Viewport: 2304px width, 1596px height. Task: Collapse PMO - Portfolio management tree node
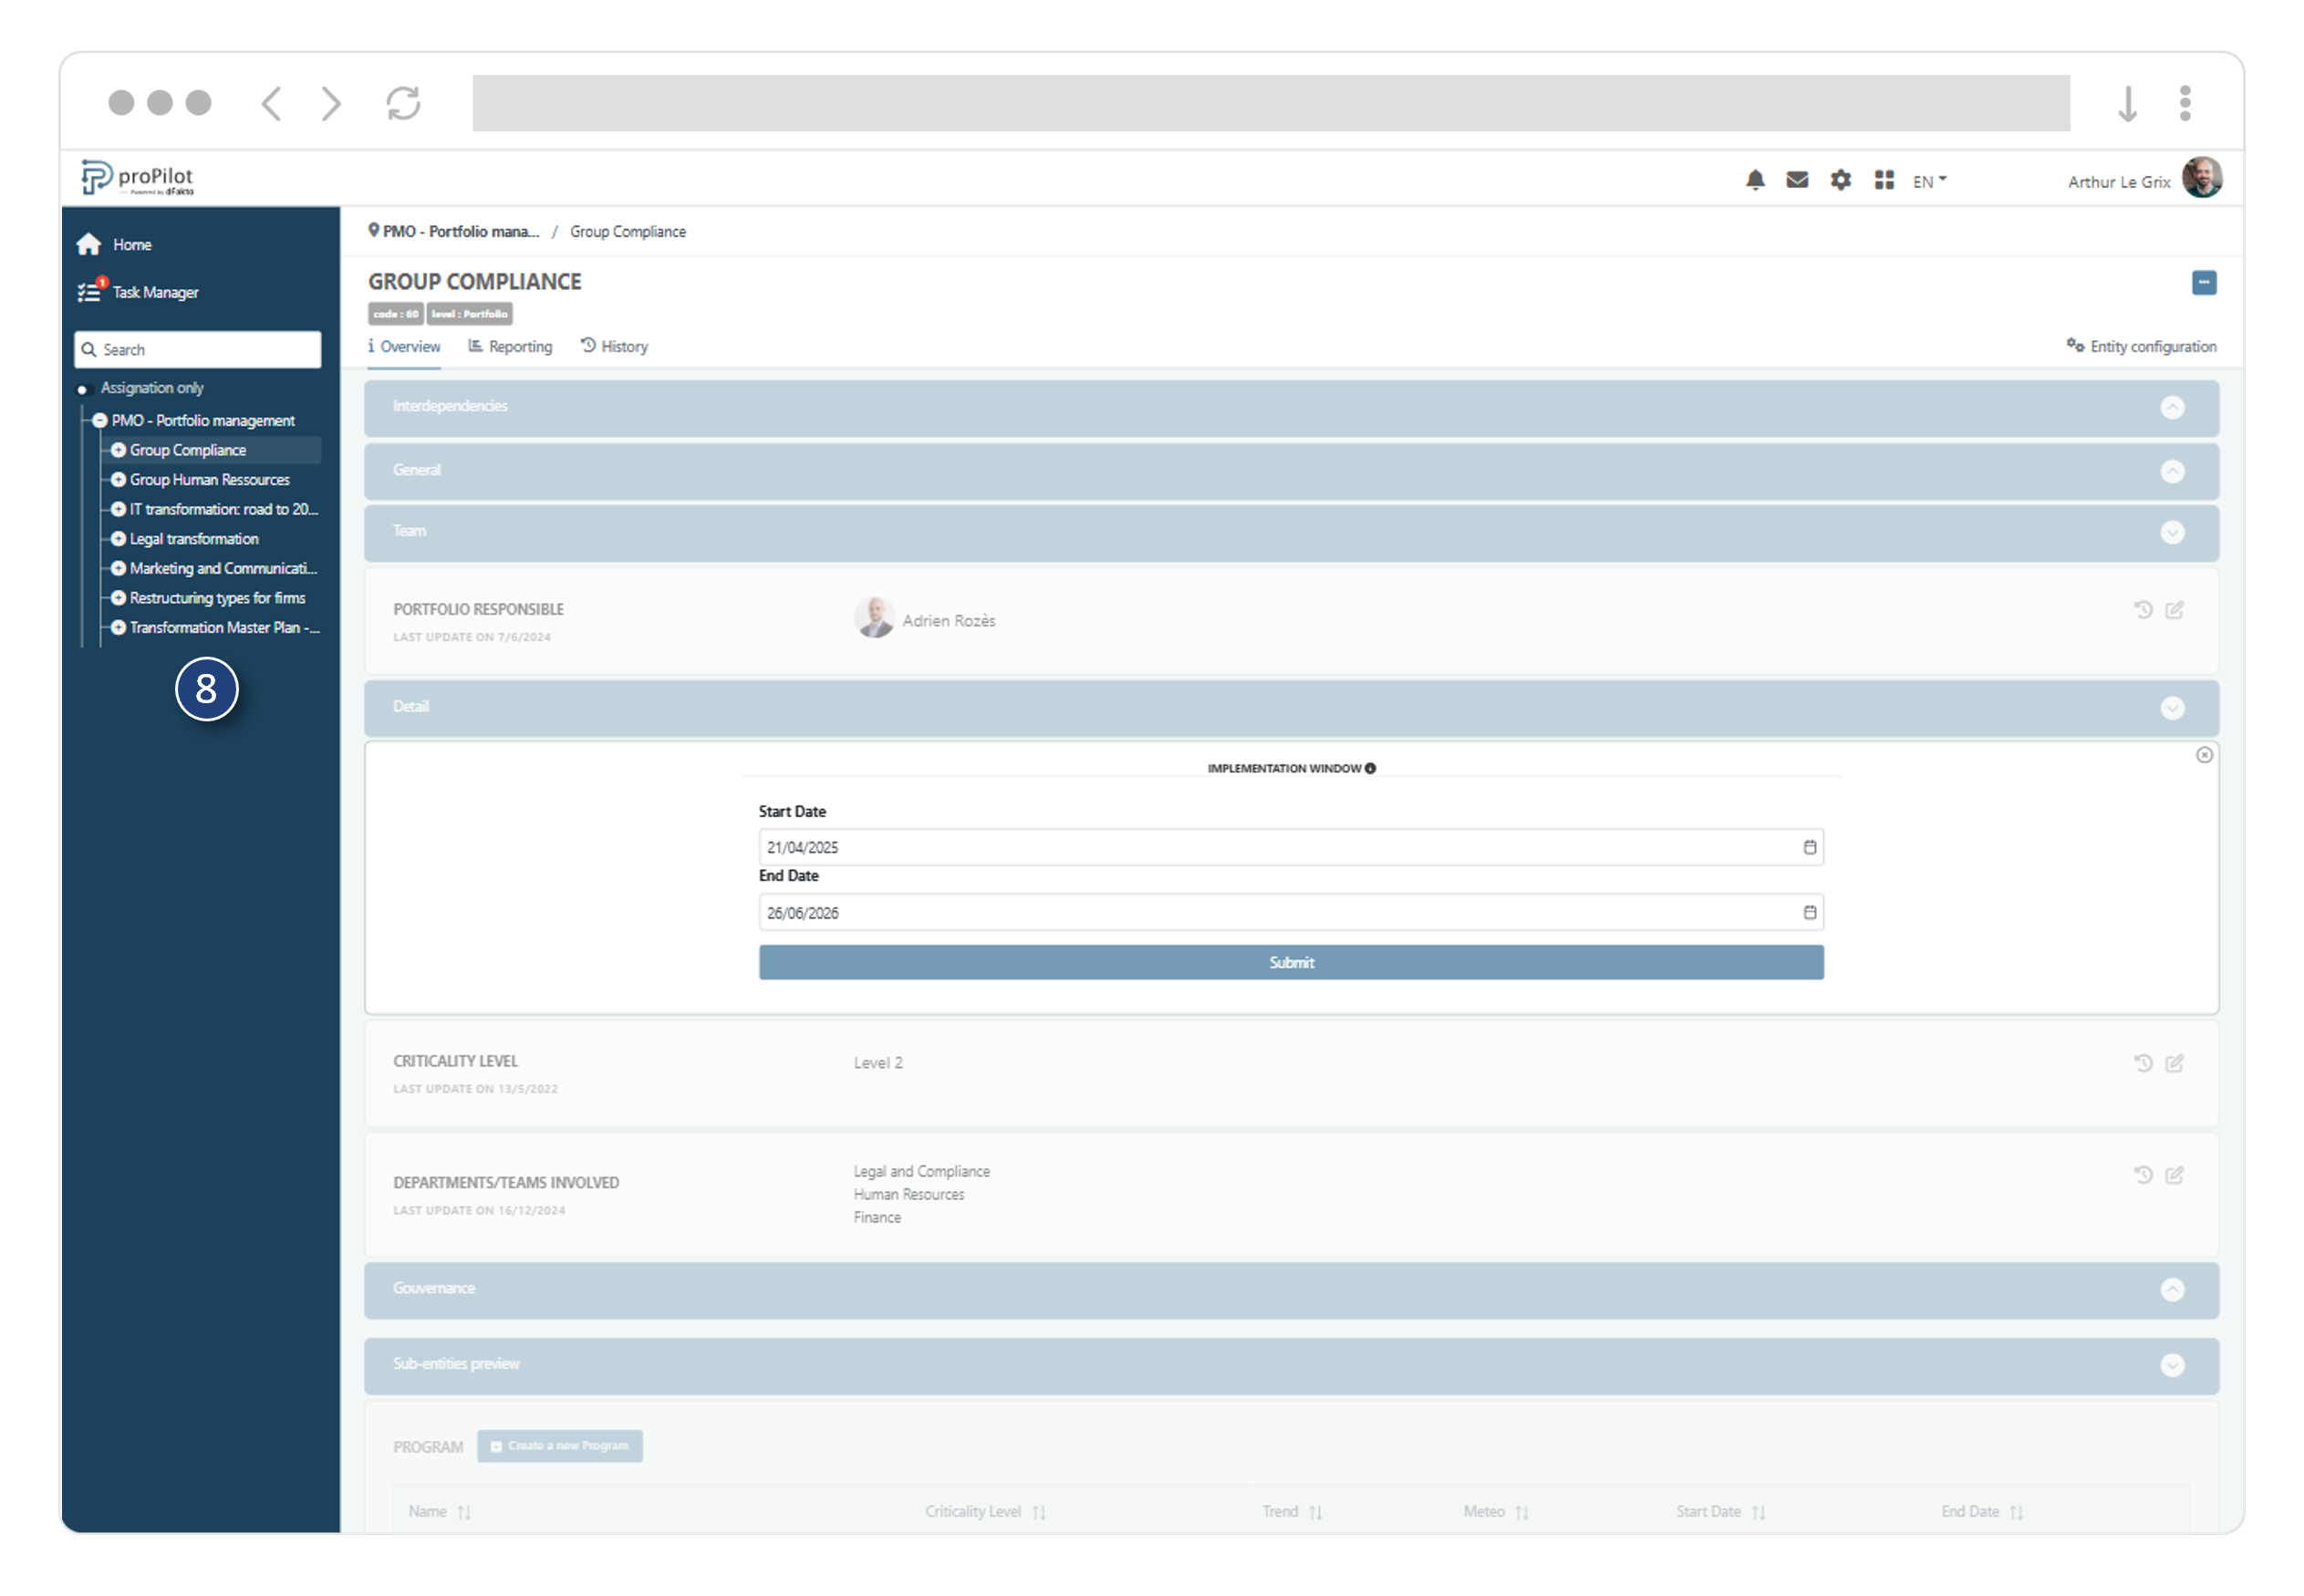point(100,421)
